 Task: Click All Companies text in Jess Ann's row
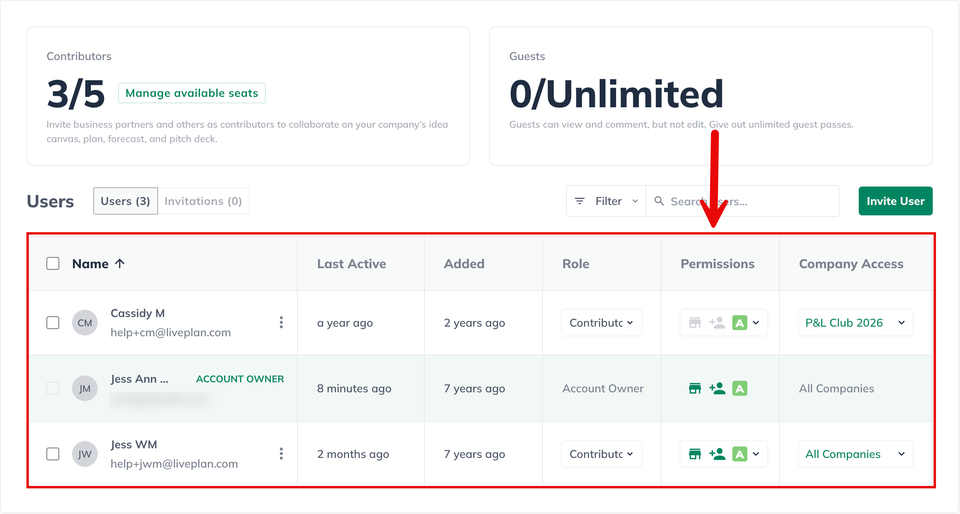(x=836, y=389)
